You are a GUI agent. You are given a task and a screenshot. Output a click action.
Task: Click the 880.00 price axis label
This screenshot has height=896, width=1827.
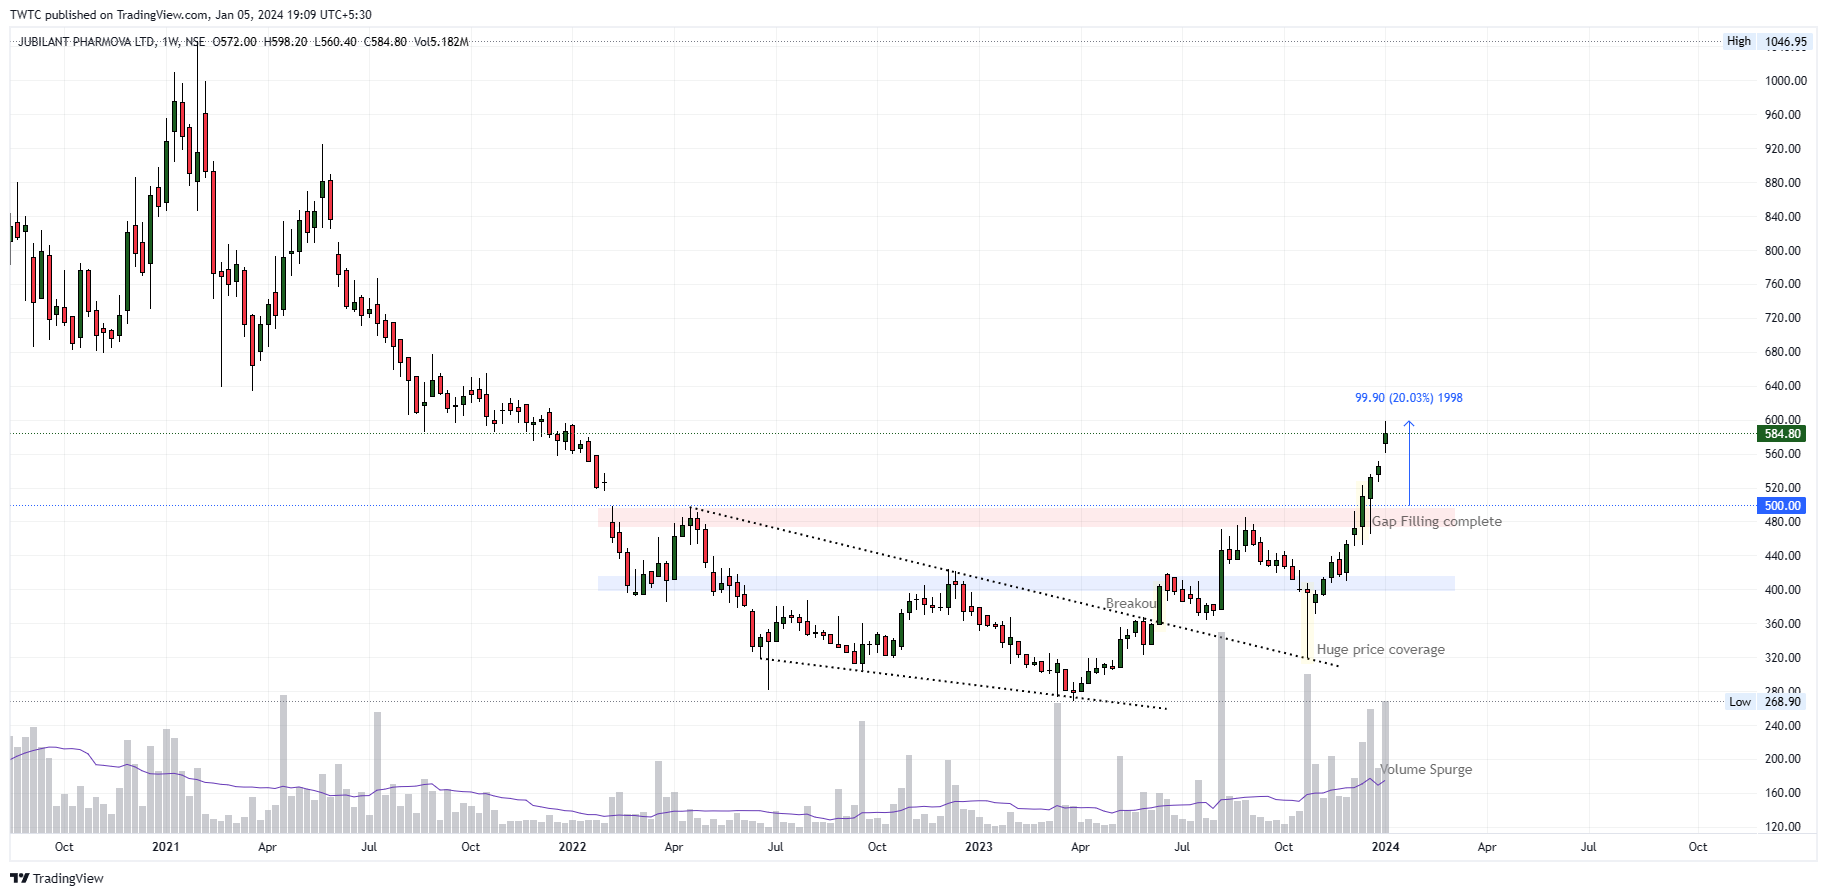coord(1782,183)
